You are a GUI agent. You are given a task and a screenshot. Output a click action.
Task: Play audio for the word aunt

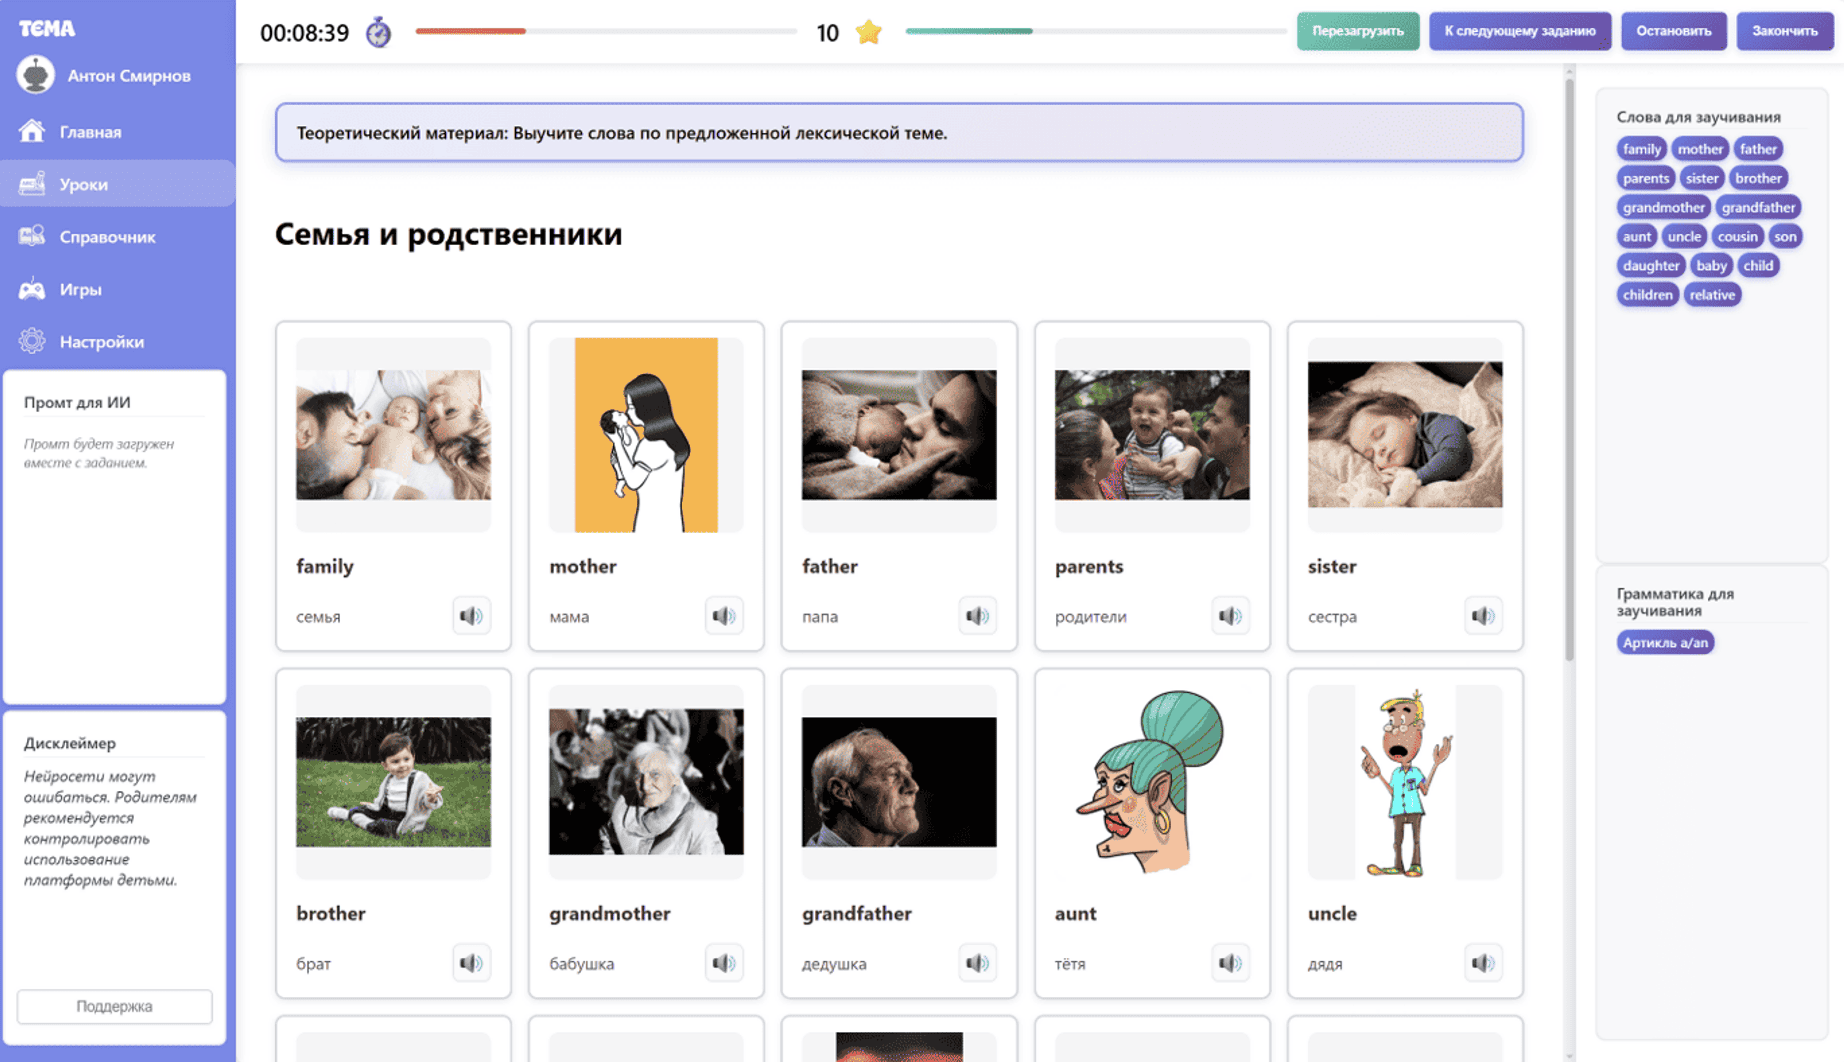[x=1230, y=963]
